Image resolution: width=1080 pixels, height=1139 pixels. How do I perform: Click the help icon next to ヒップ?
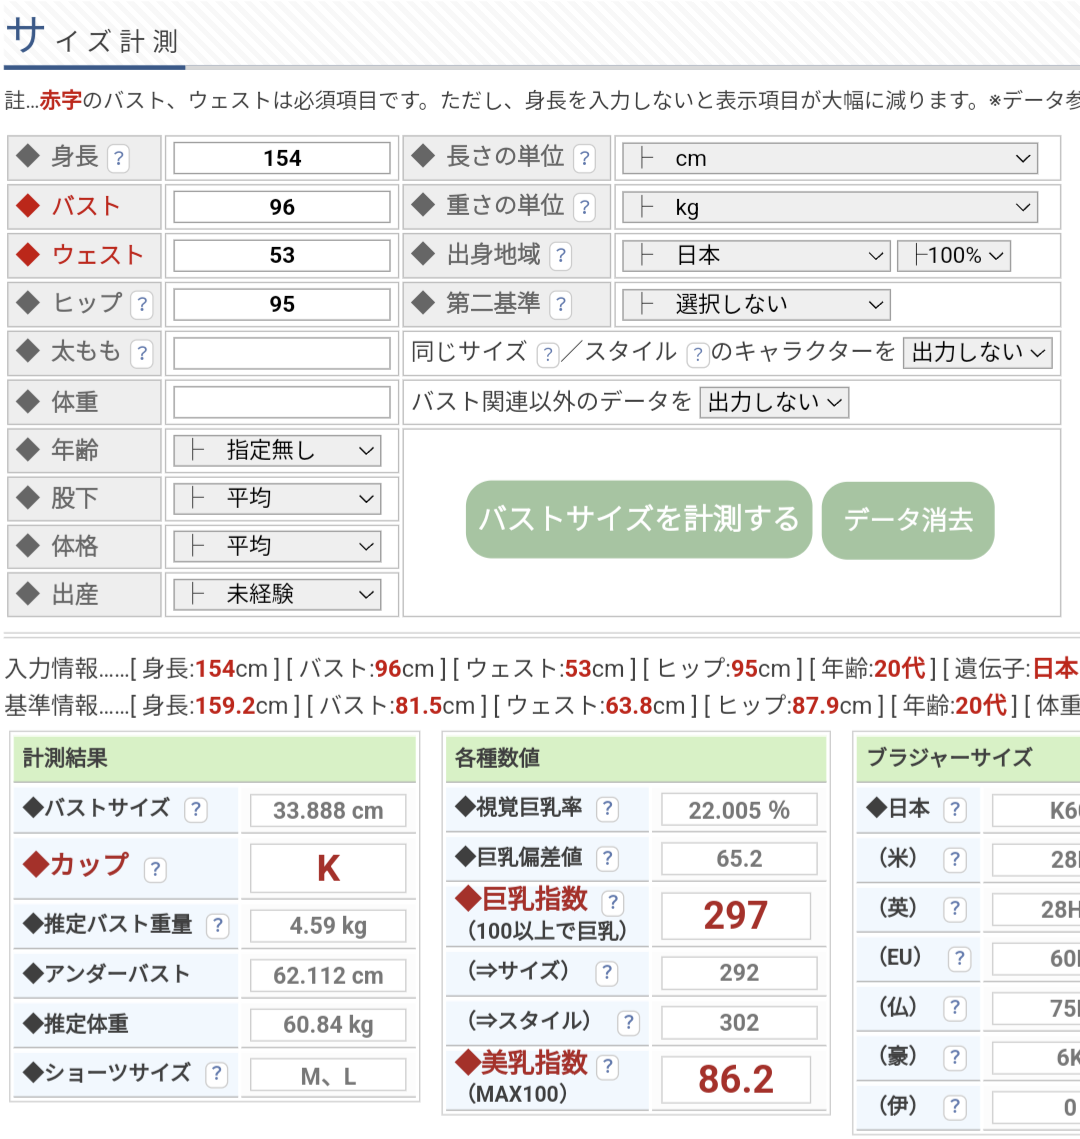[142, 304]
